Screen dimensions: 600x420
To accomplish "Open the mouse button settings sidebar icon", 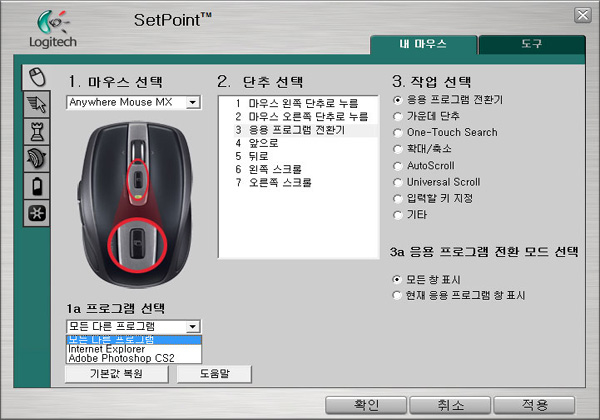I will point(37,77).
